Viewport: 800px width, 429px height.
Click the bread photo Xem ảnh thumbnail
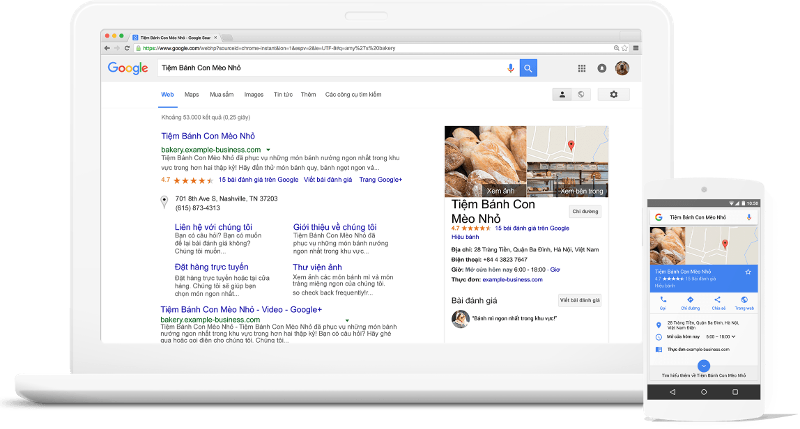485,161
